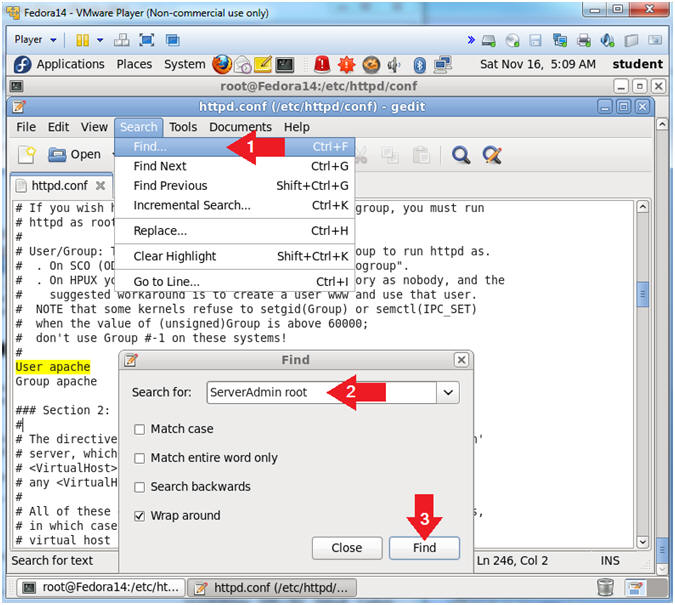
Task: Select Find... in the Search menu
Action: 235,147
